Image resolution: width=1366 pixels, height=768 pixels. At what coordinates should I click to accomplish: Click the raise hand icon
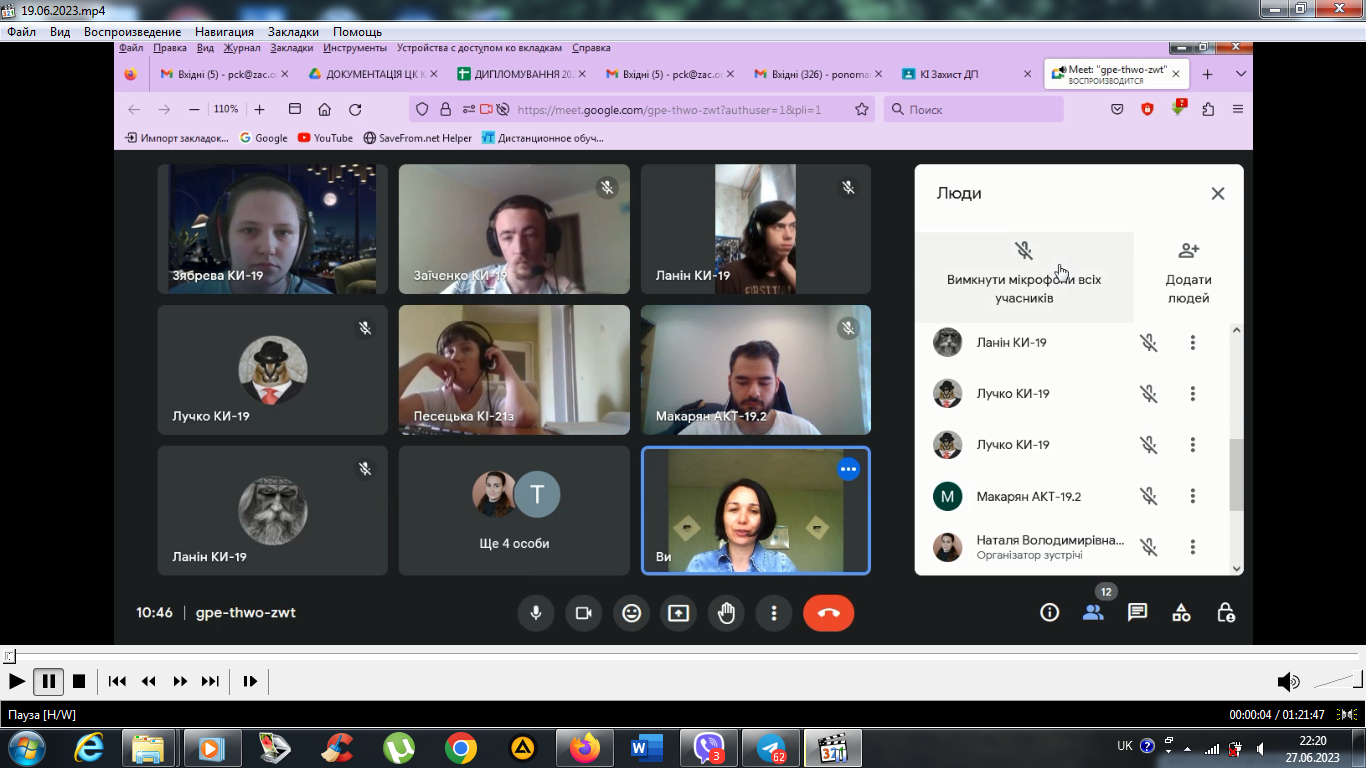pos(726,613)
